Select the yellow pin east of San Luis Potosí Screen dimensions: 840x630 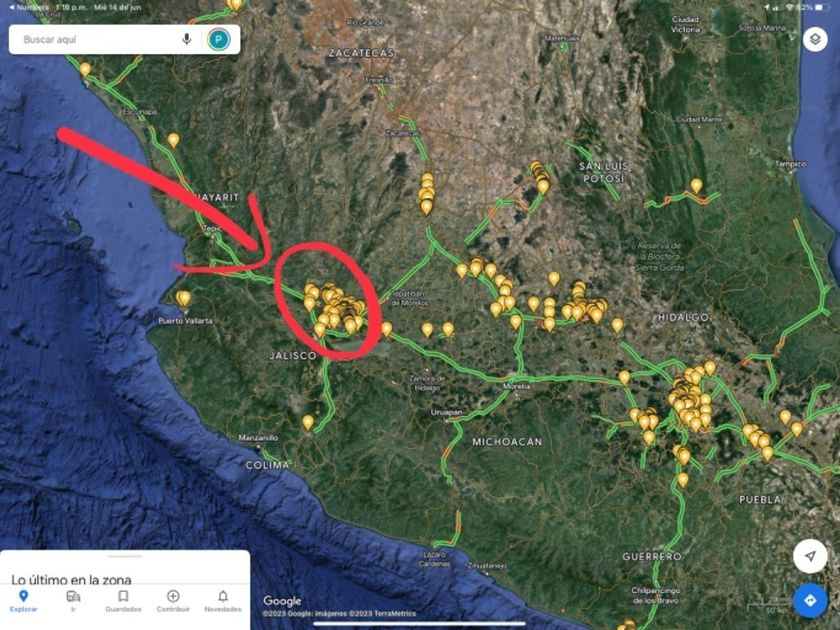pyautogui.click(x=696, y=185)
